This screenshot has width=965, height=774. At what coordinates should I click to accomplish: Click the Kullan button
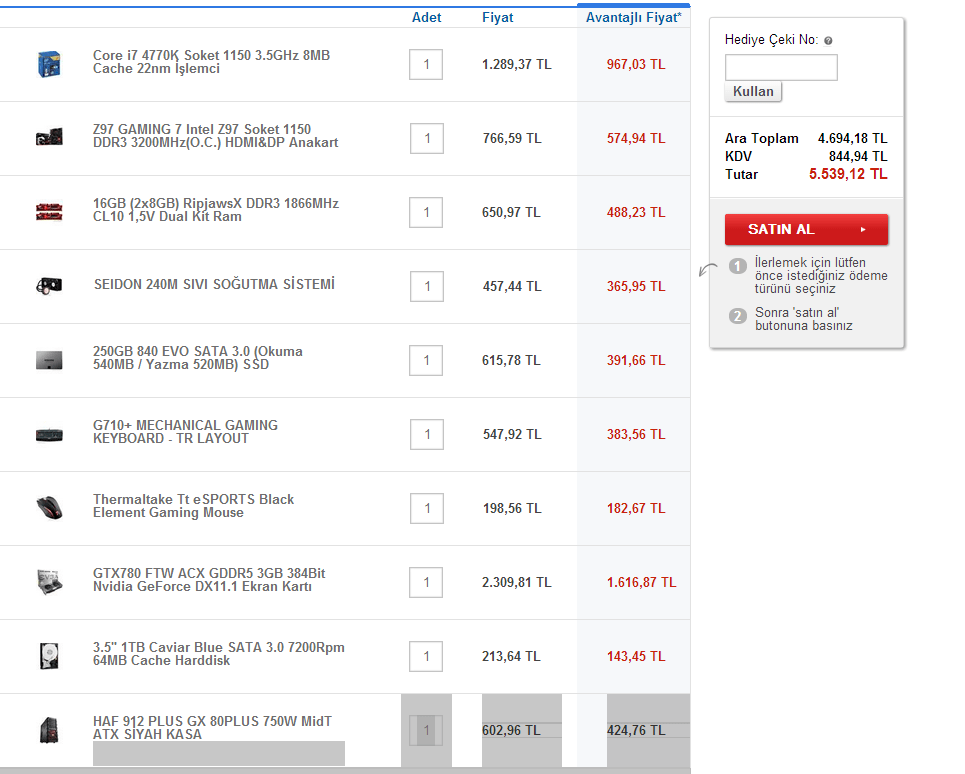tap(753, 92)
